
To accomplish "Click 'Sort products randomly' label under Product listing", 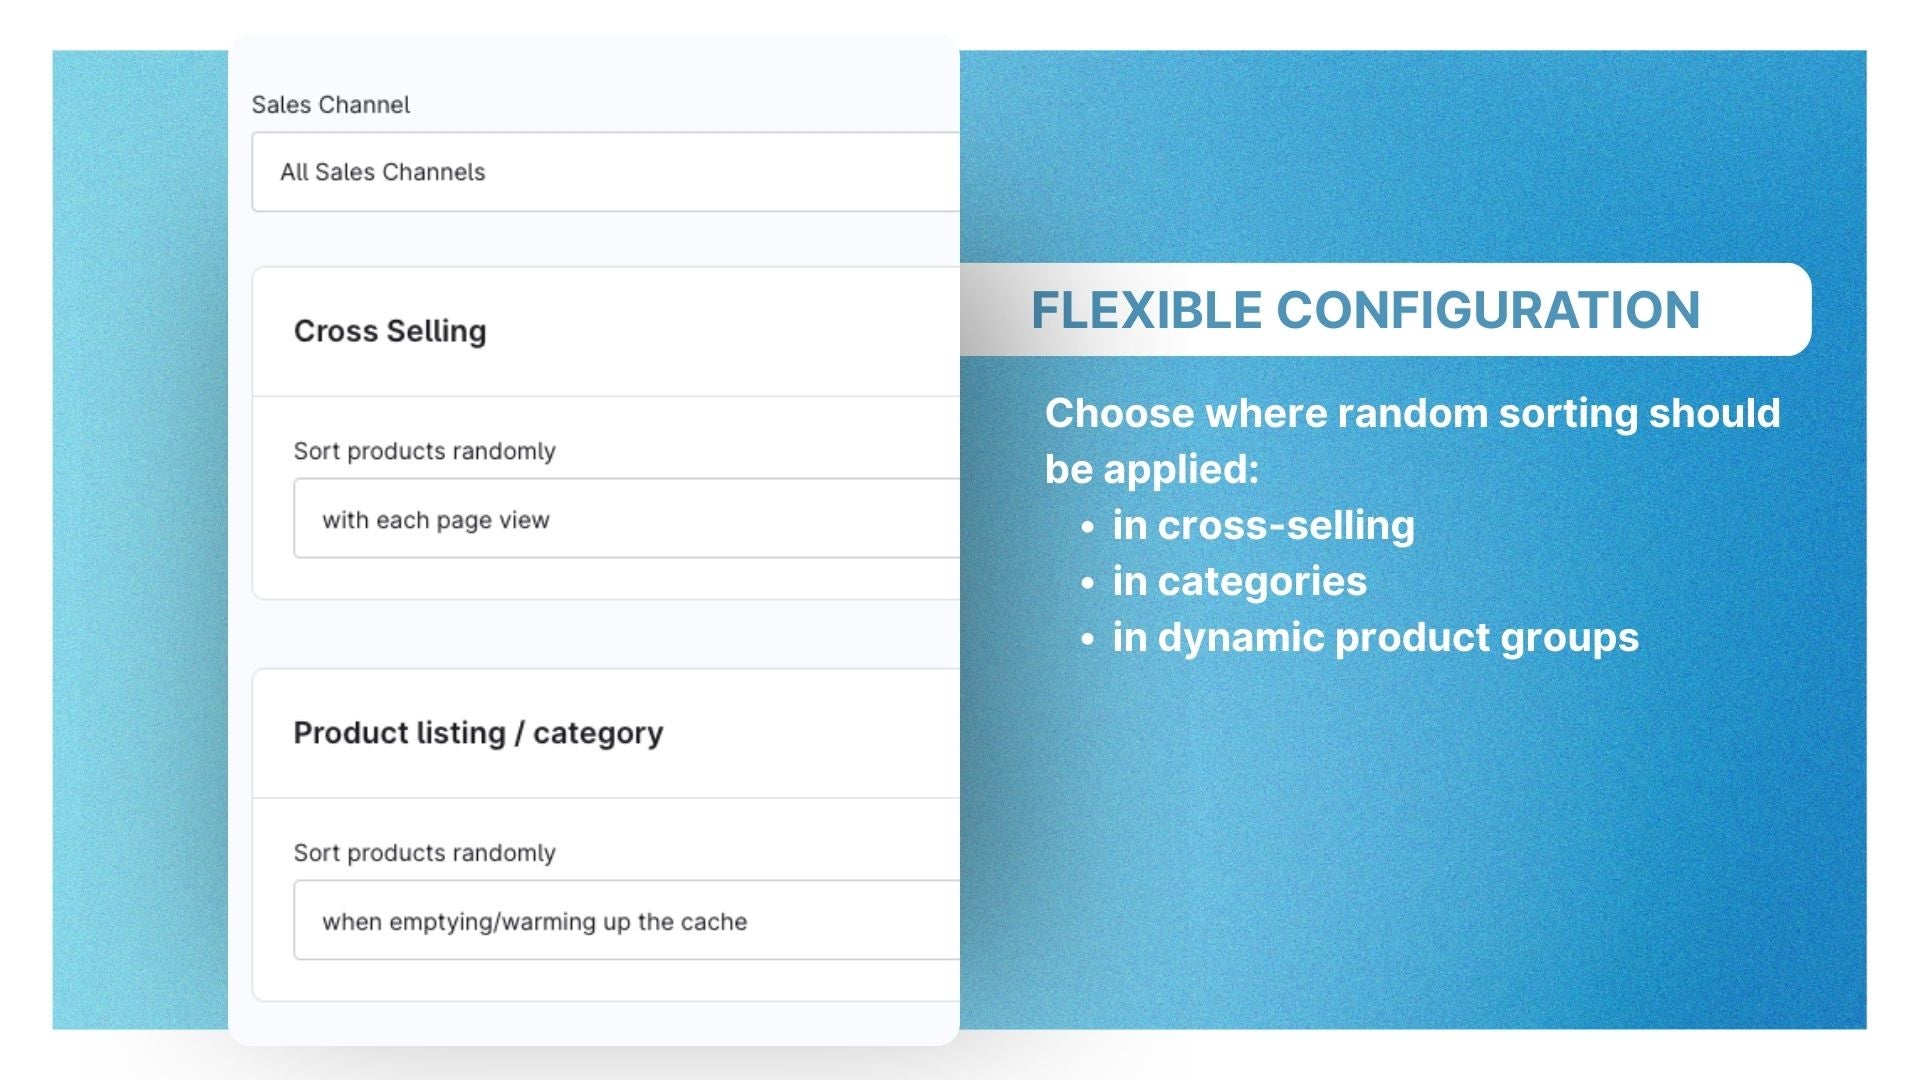I will click(x=424, y=853).
